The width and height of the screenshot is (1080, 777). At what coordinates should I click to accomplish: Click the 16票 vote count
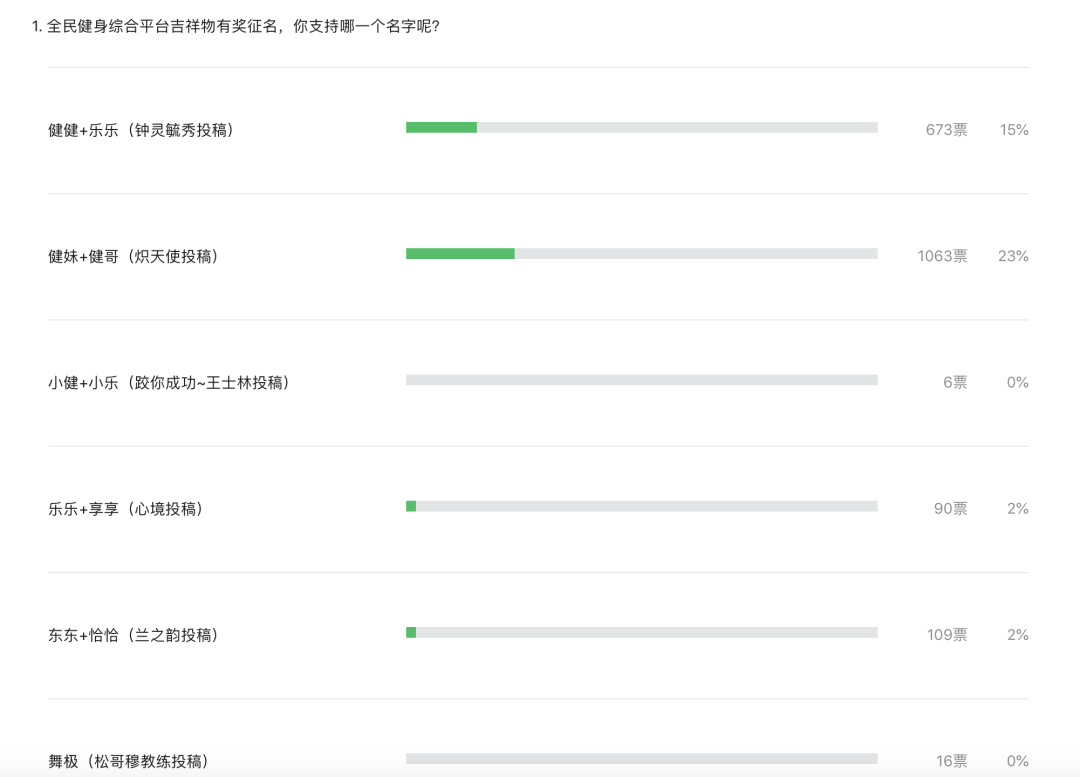951,761
